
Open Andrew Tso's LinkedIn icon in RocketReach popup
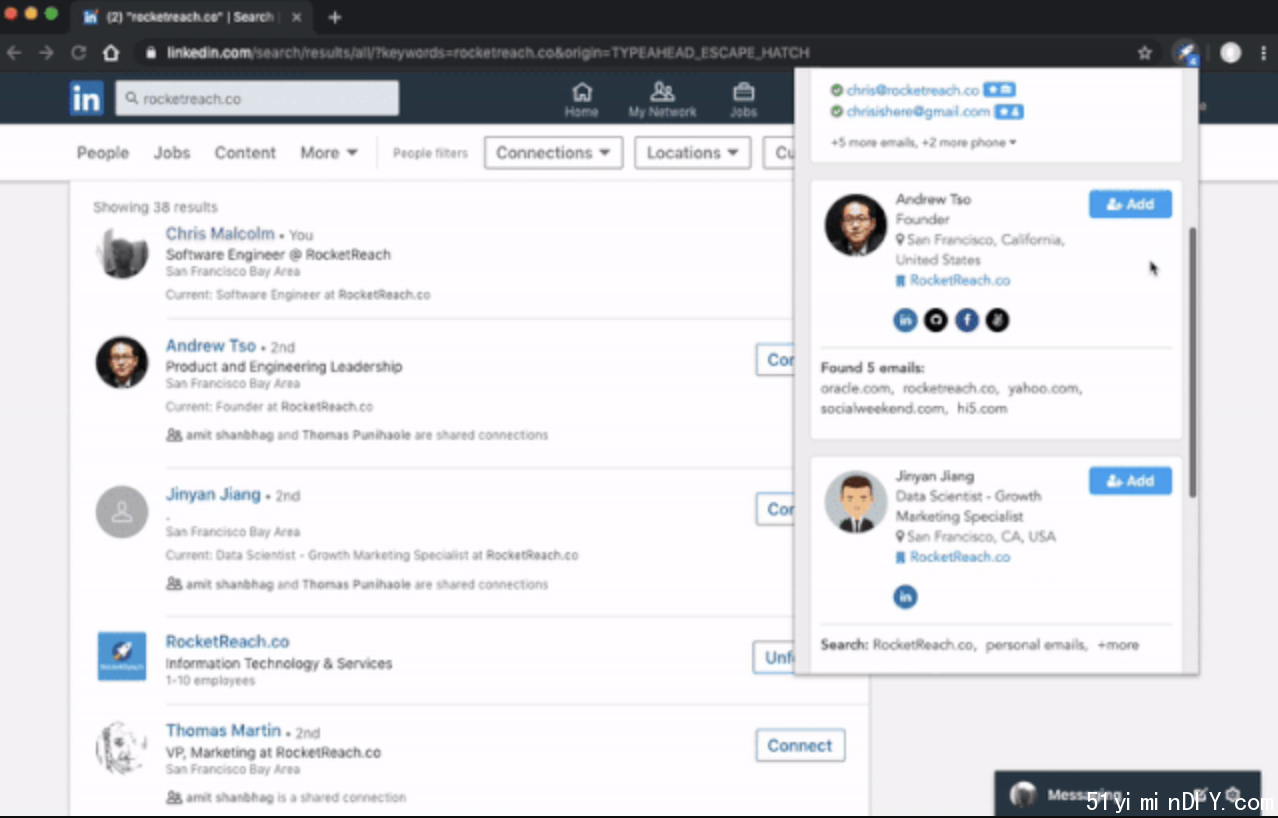click(x=905, y=320)
